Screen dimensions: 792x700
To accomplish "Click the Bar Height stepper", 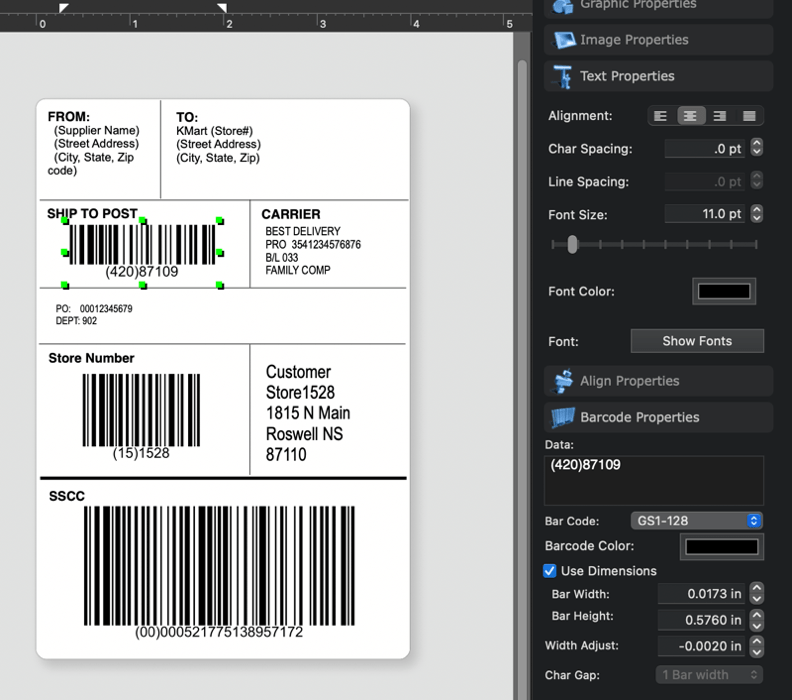I will tap(756, 620).
